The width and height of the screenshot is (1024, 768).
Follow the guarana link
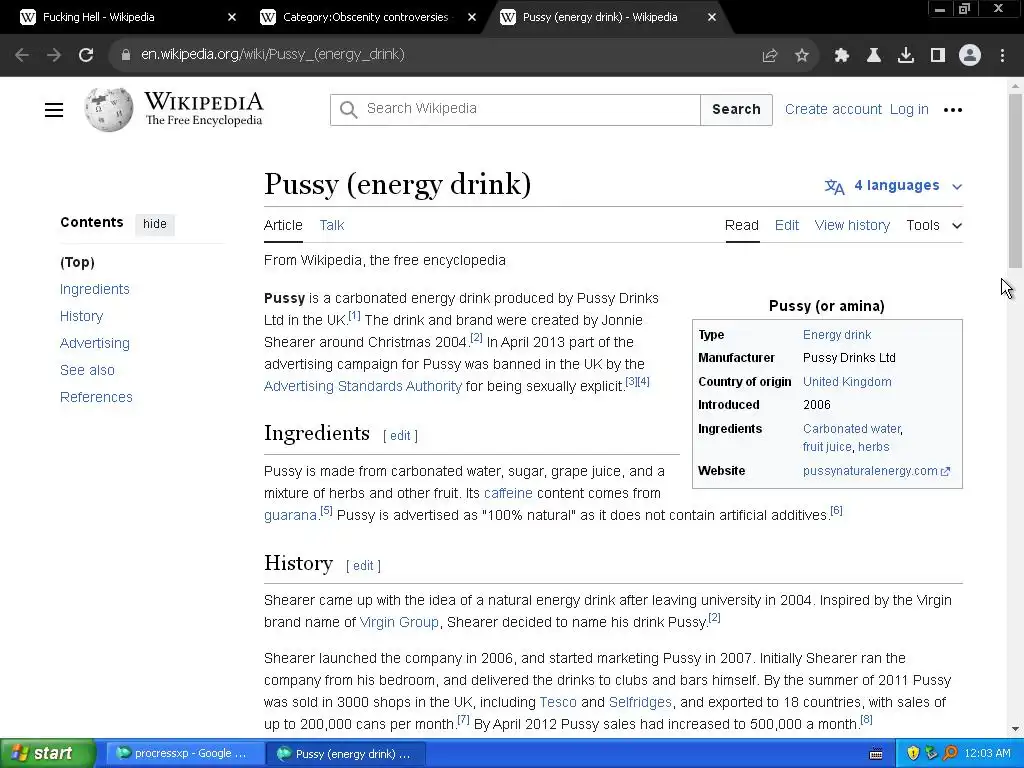pyautogui.click(x=290, y=515)
